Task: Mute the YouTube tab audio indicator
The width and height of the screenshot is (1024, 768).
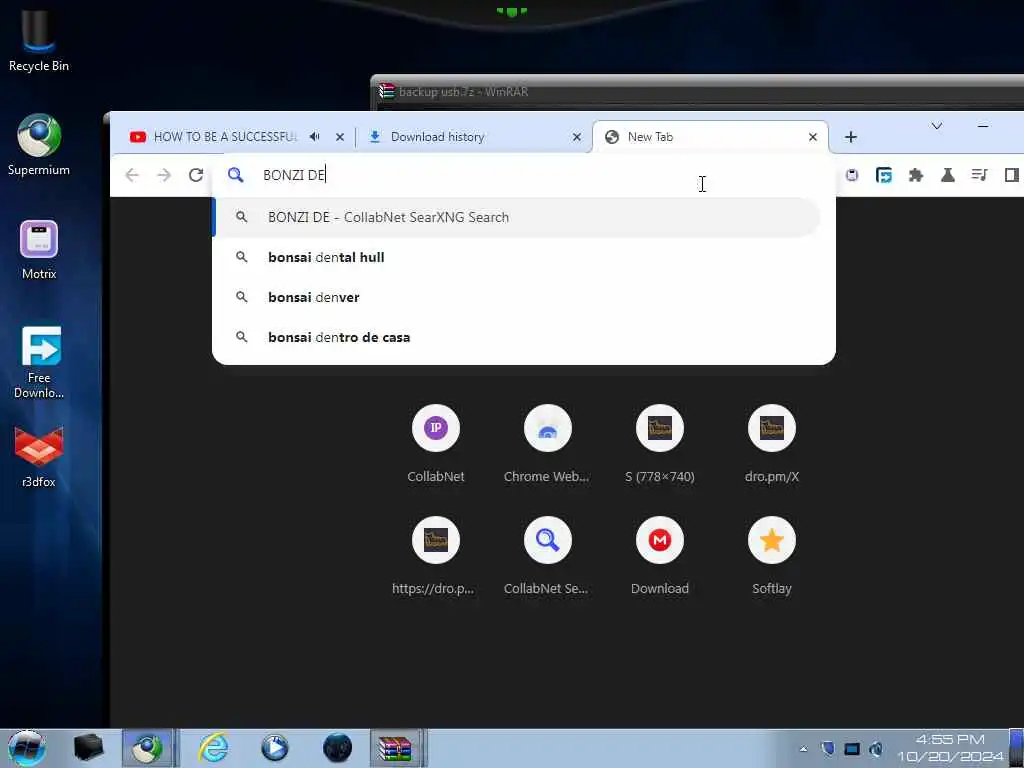Action: [x=315, y=136]
